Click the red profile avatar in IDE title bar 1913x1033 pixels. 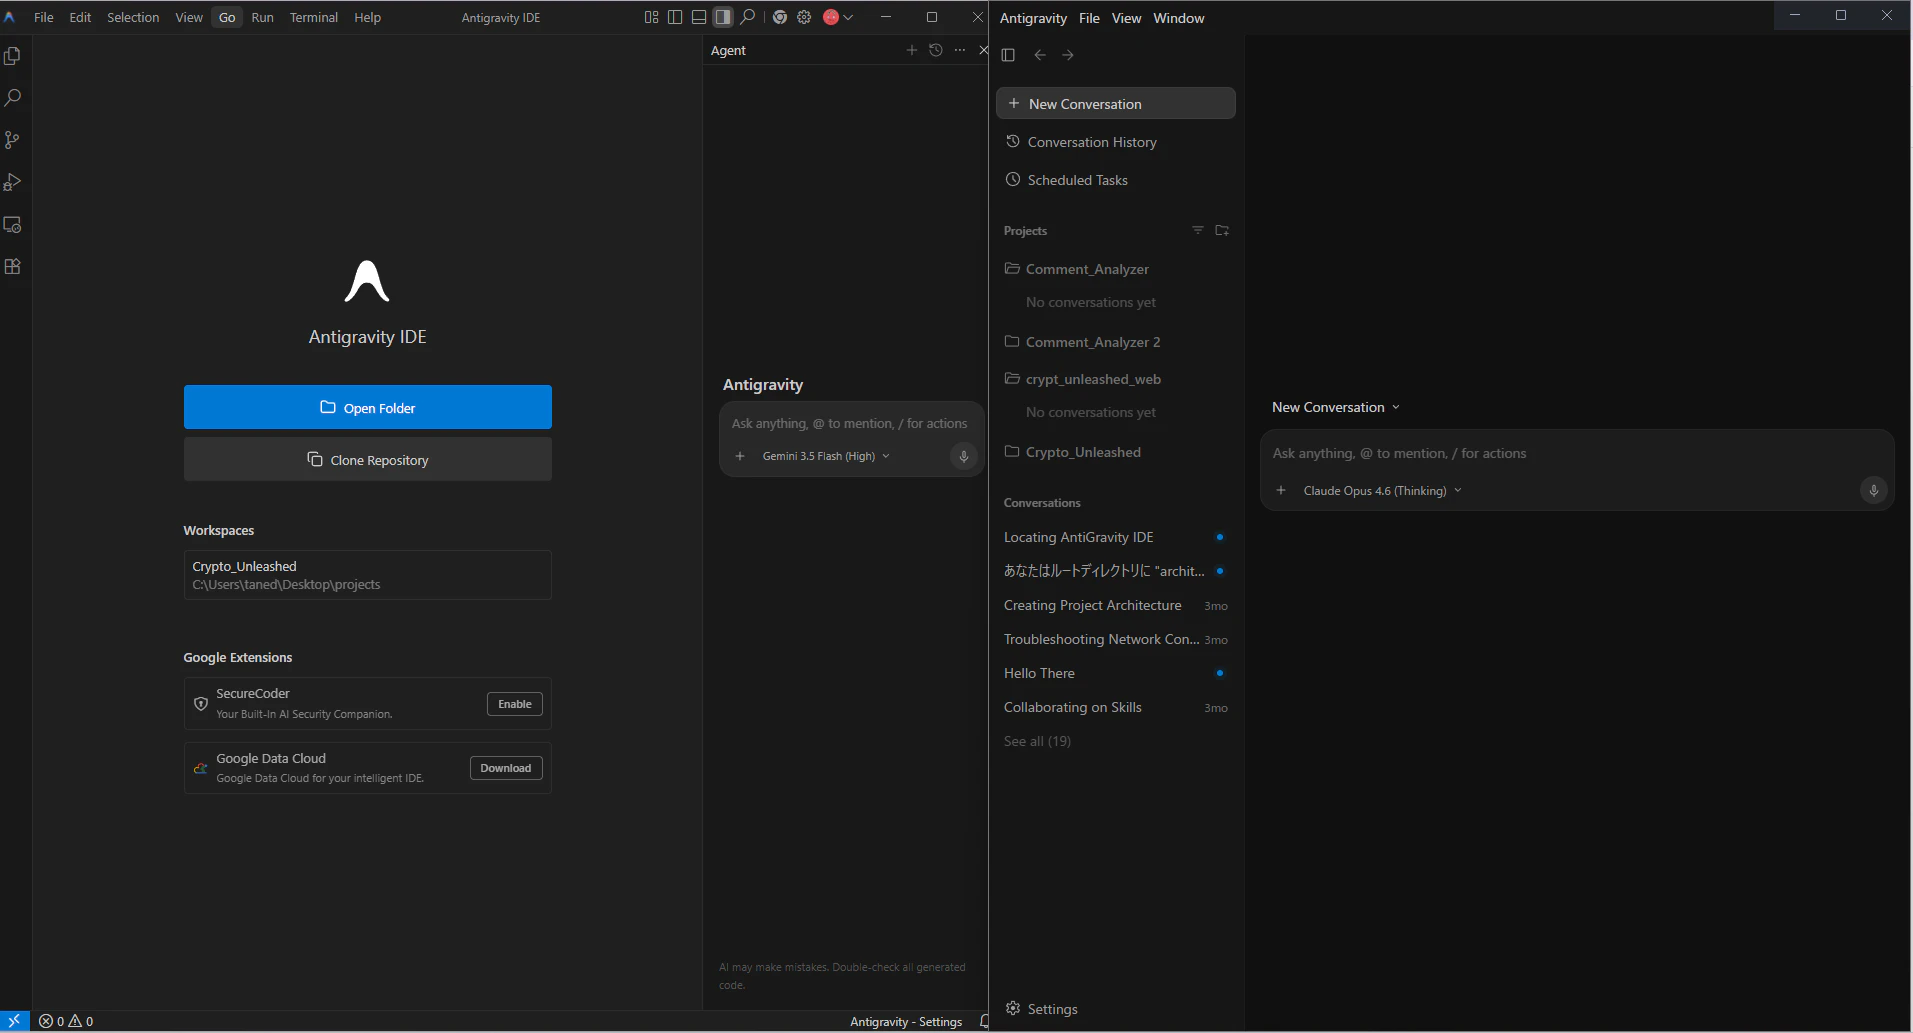tap(831, 17)
